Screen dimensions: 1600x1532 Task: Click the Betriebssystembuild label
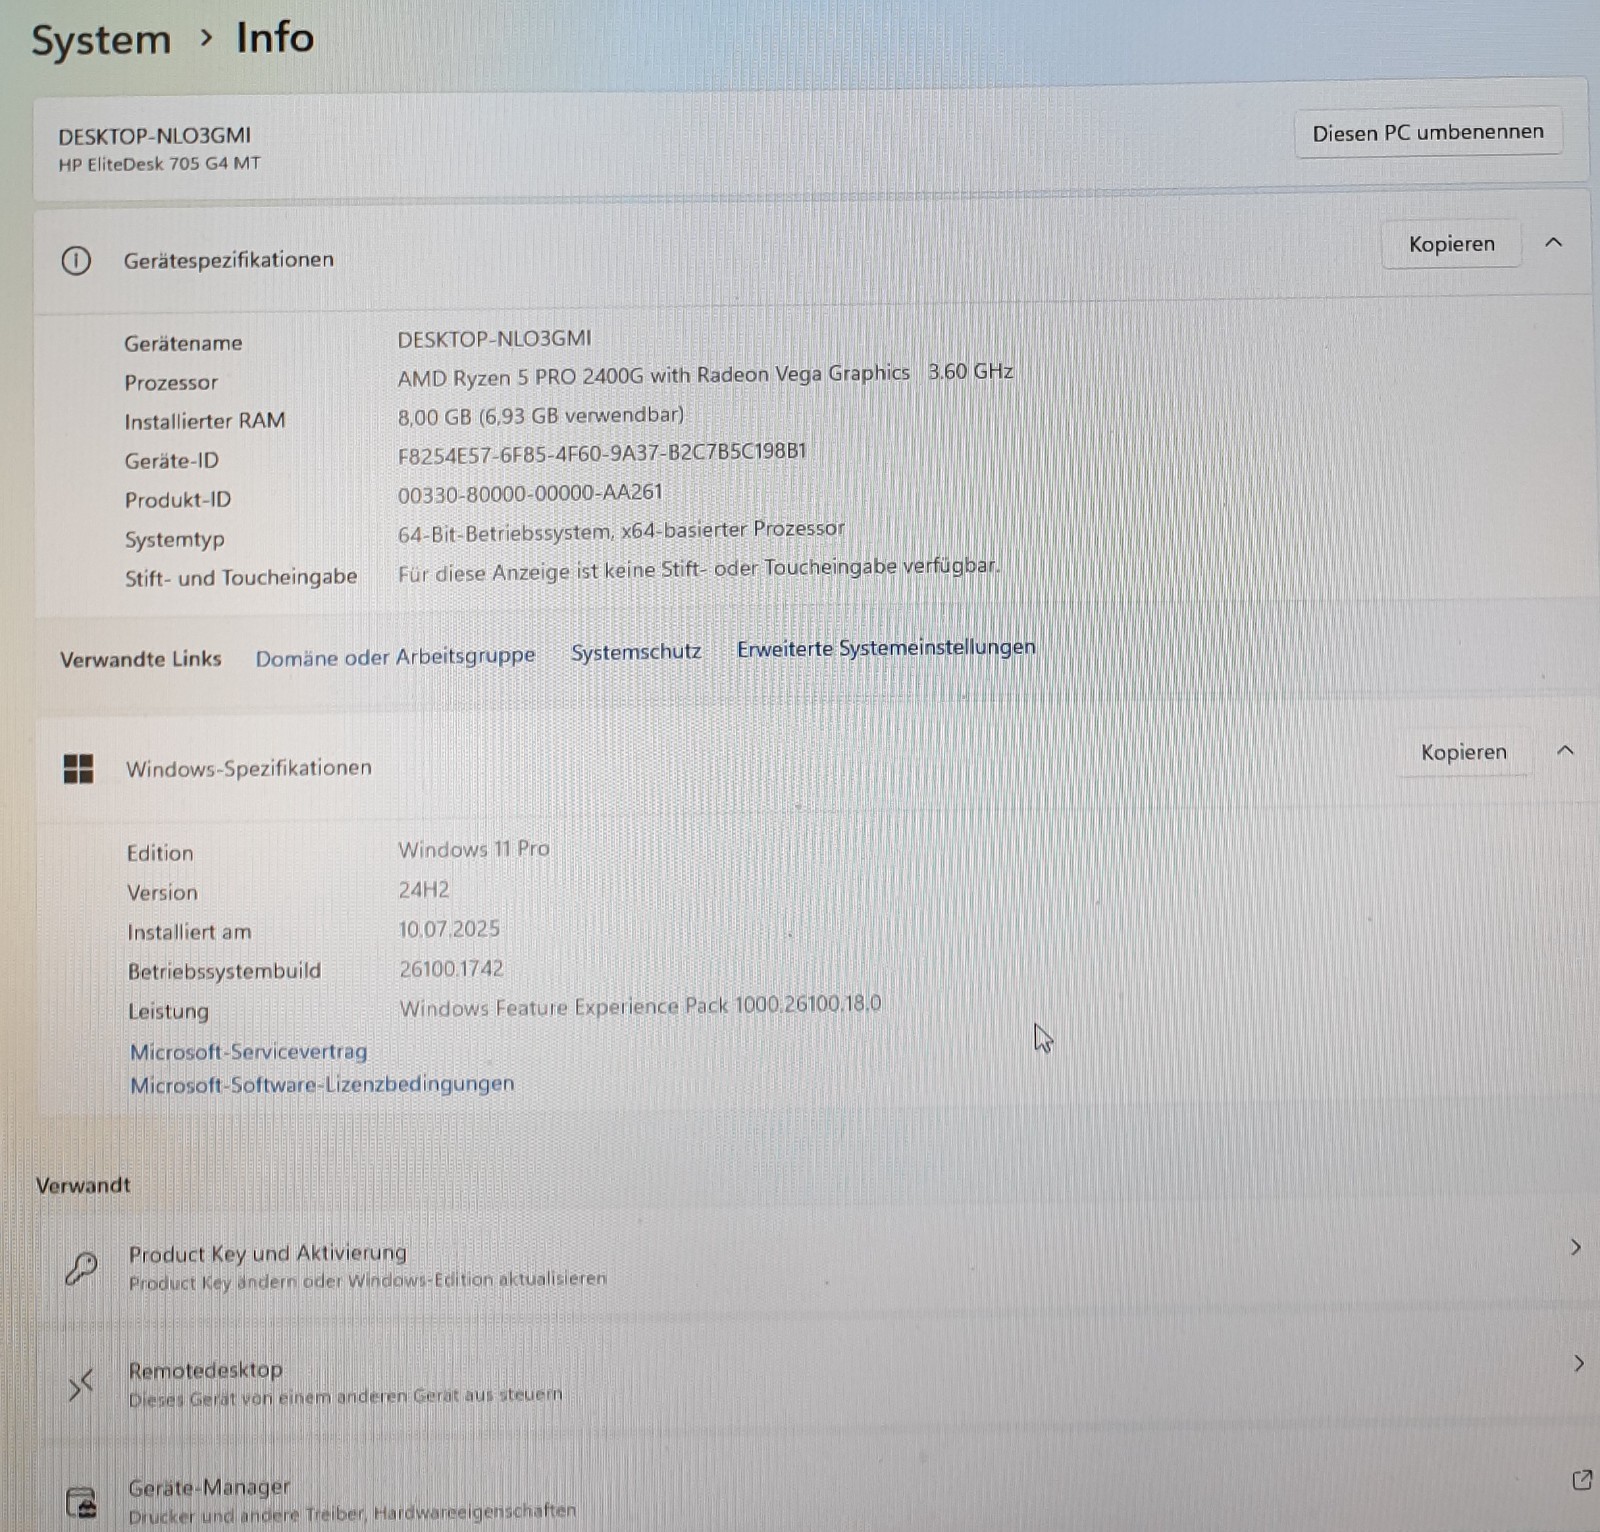pos(224,971)
